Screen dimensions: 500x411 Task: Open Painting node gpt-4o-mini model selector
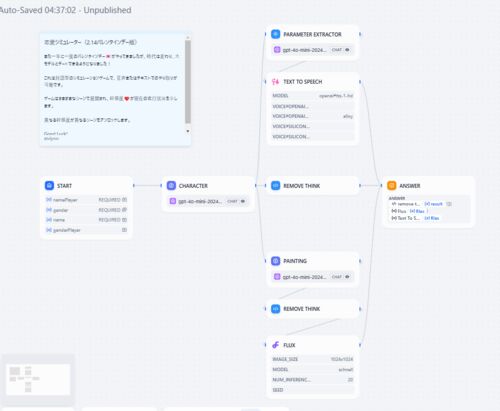coord(313,277)
